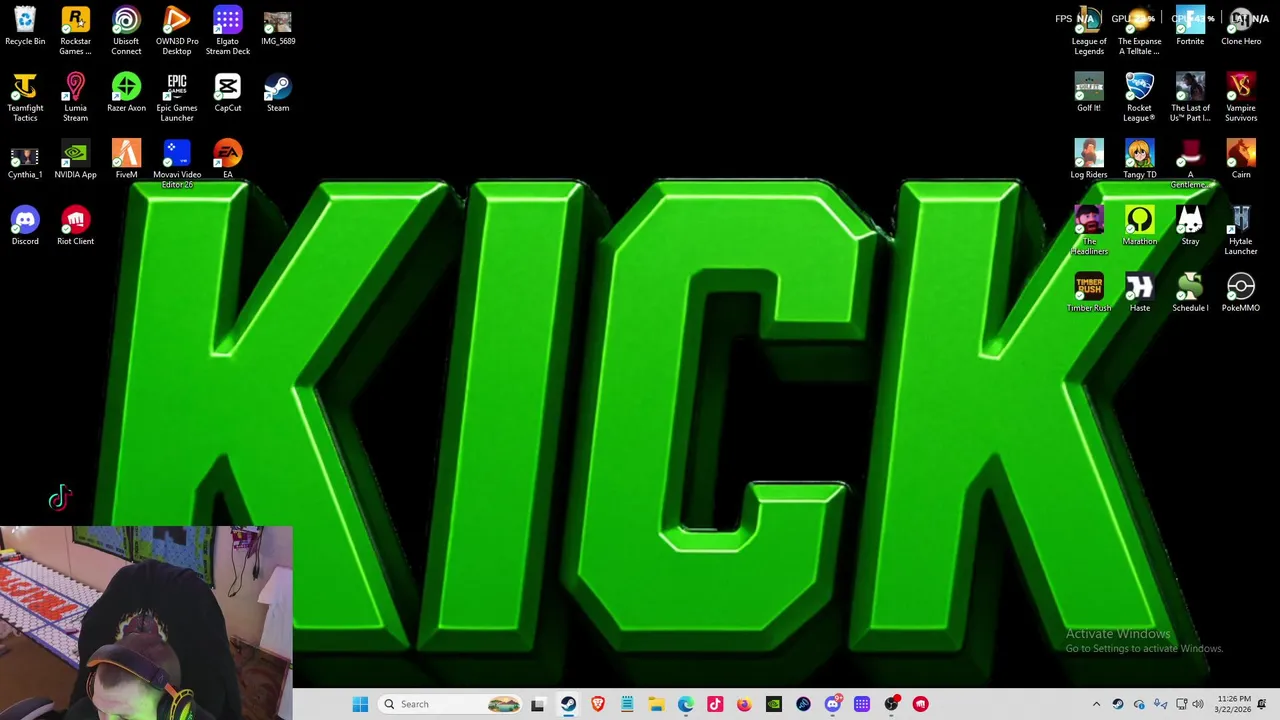This screenshot has height=720, width=1280.
Task: Open Firefox from the taskbar
Action: (744, 704)
